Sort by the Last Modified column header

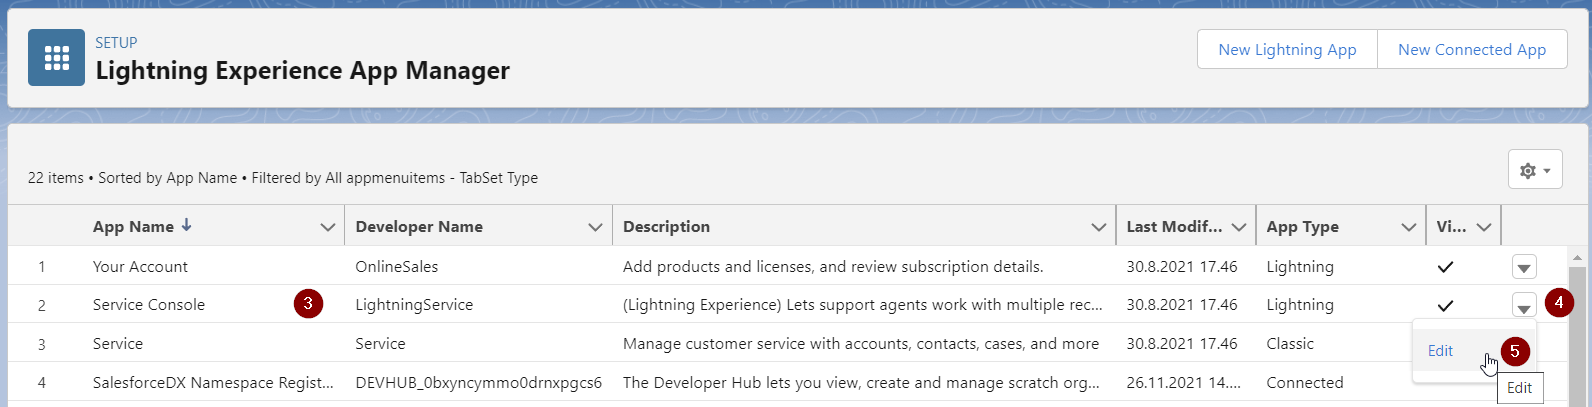coord(1174,226)
